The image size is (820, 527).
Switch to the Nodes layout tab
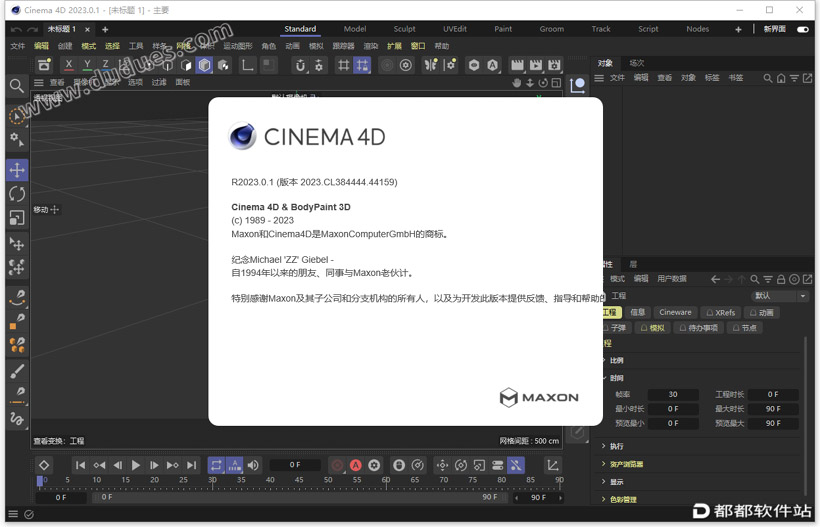(x=698, y=29)
